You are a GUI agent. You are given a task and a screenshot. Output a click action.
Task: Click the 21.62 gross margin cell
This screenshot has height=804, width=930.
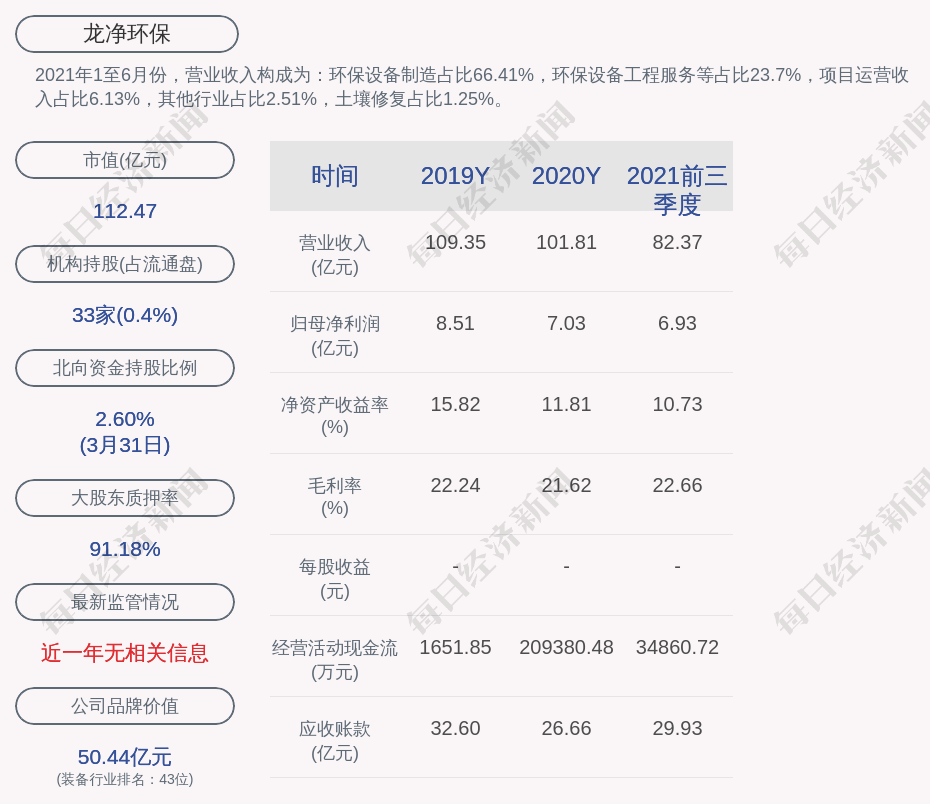coord(566,486)
